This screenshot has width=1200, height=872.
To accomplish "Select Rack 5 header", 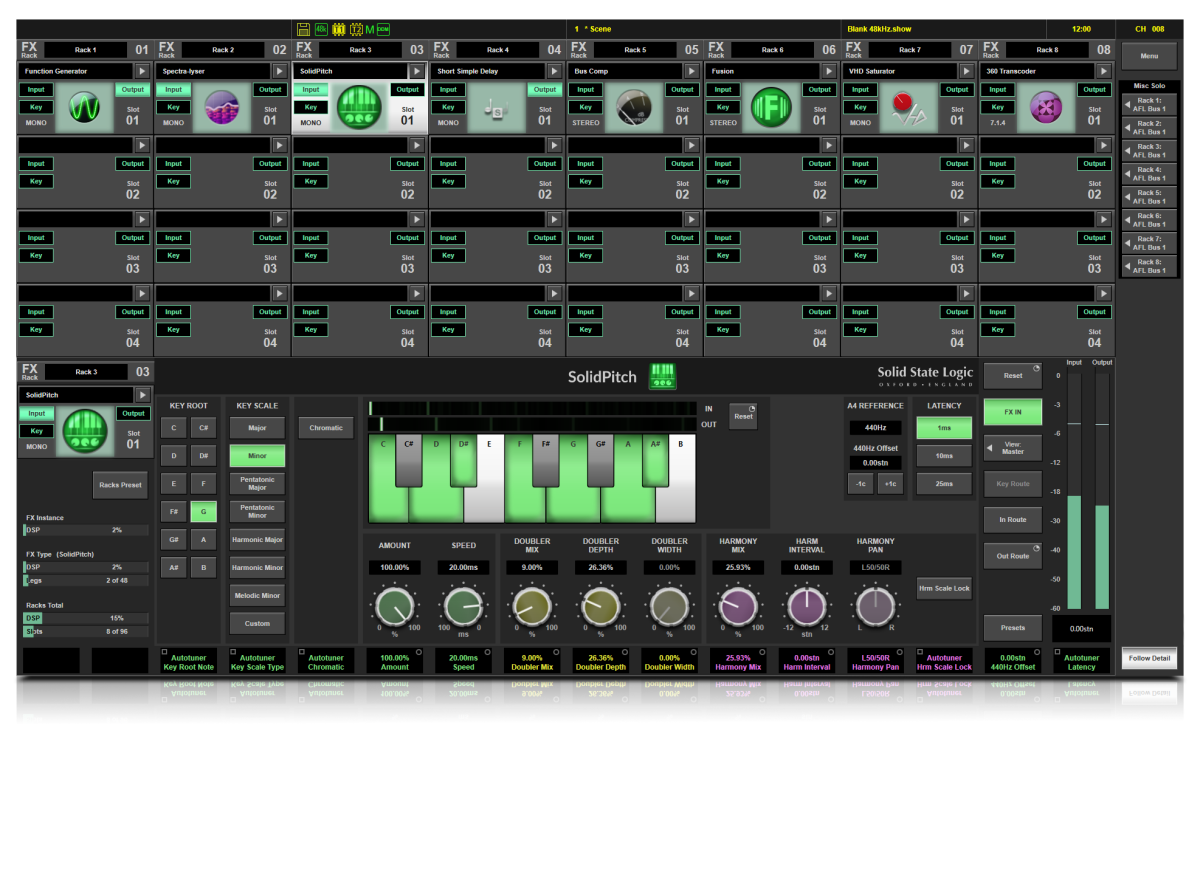I will pos(634,49).
